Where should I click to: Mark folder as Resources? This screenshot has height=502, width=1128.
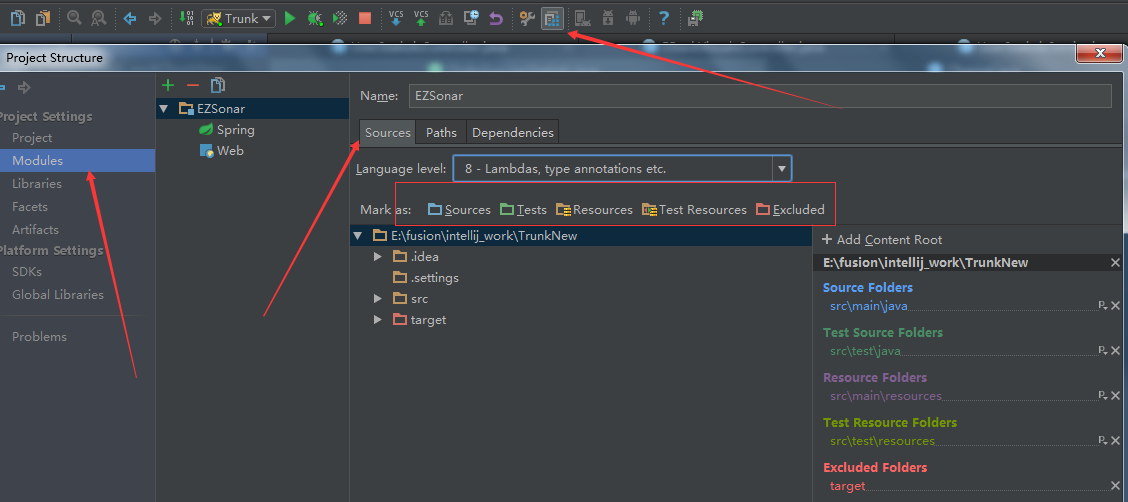tap(594, 210)
